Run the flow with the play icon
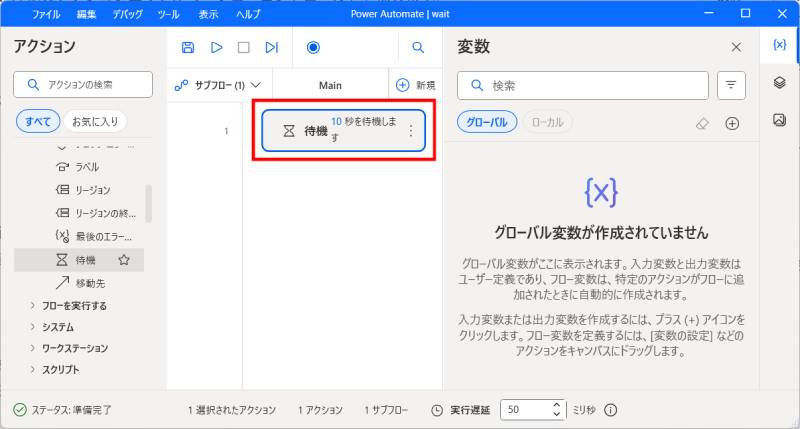 216,47
